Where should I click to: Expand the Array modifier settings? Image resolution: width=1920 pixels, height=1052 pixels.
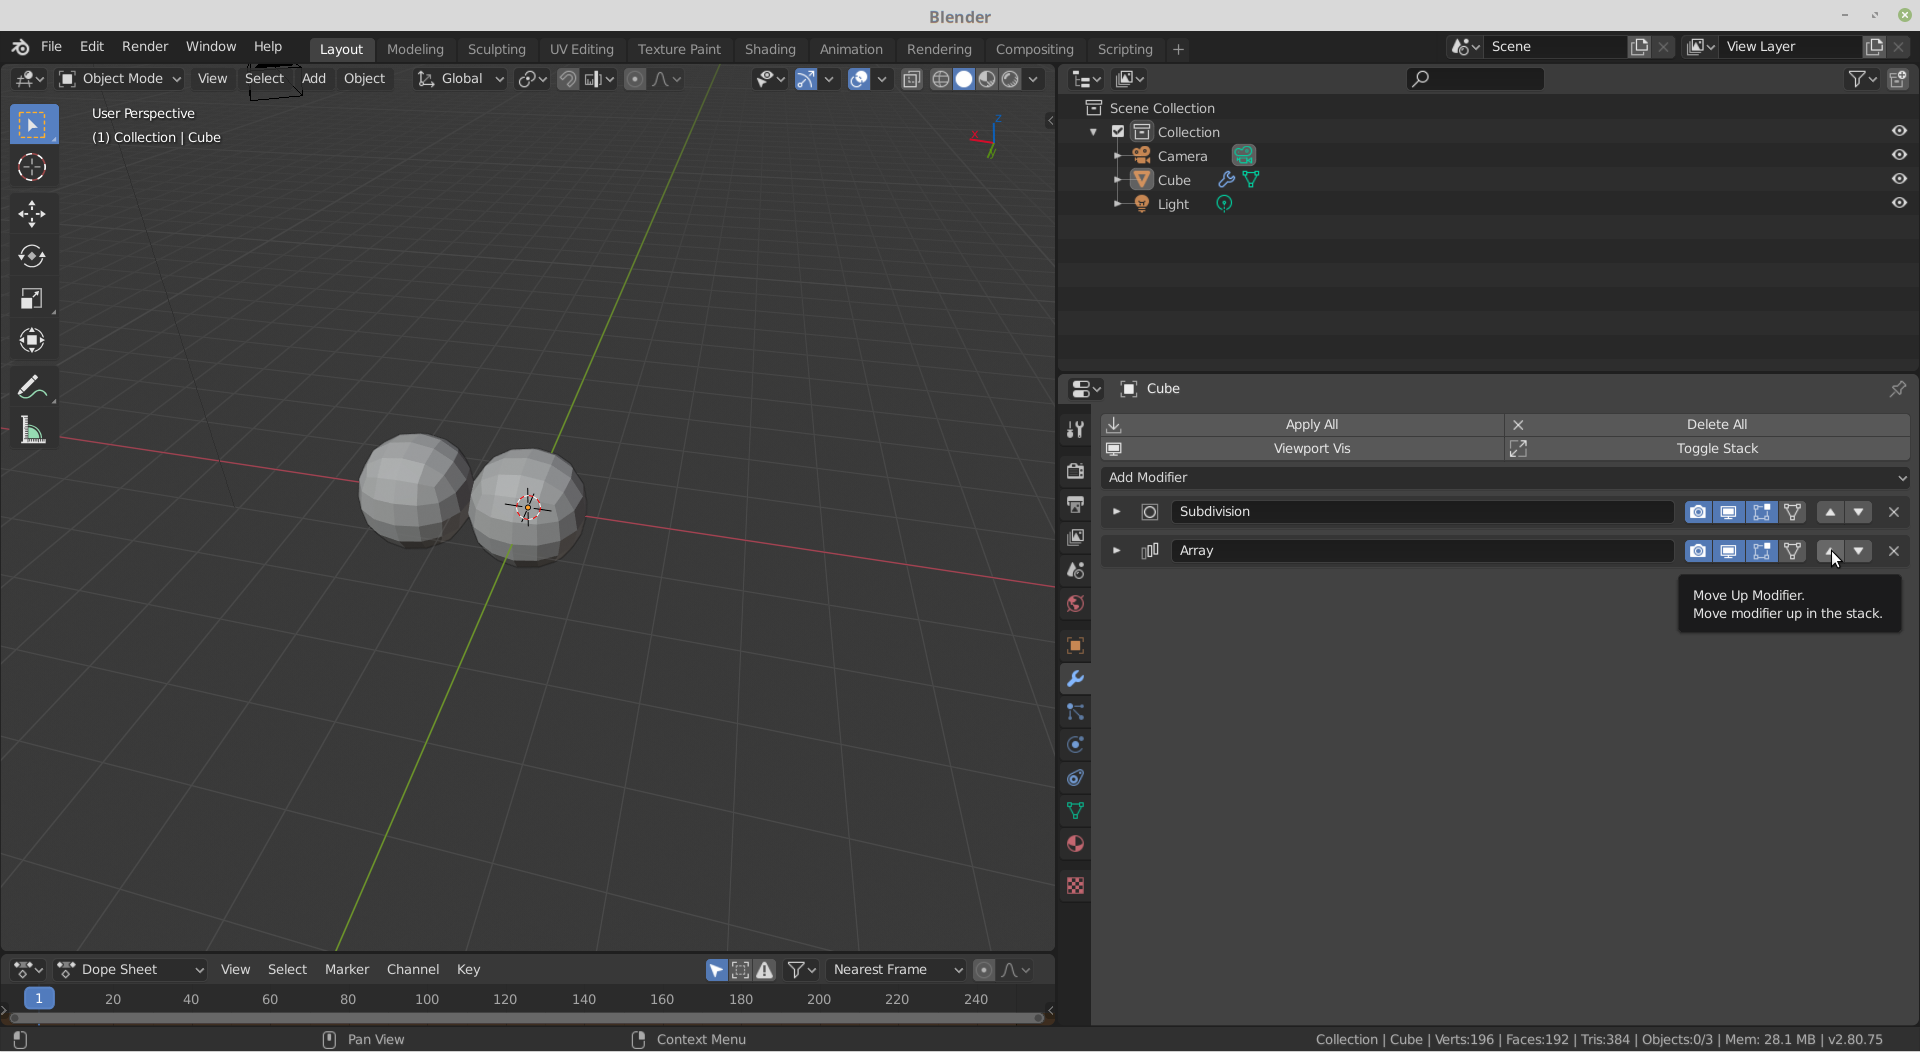coord(1116,551)
